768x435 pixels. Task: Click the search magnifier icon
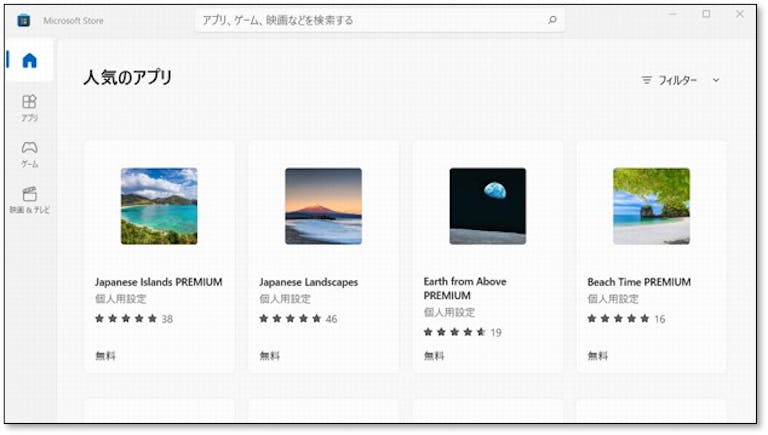pyautogui.click(x=552, y=20)
